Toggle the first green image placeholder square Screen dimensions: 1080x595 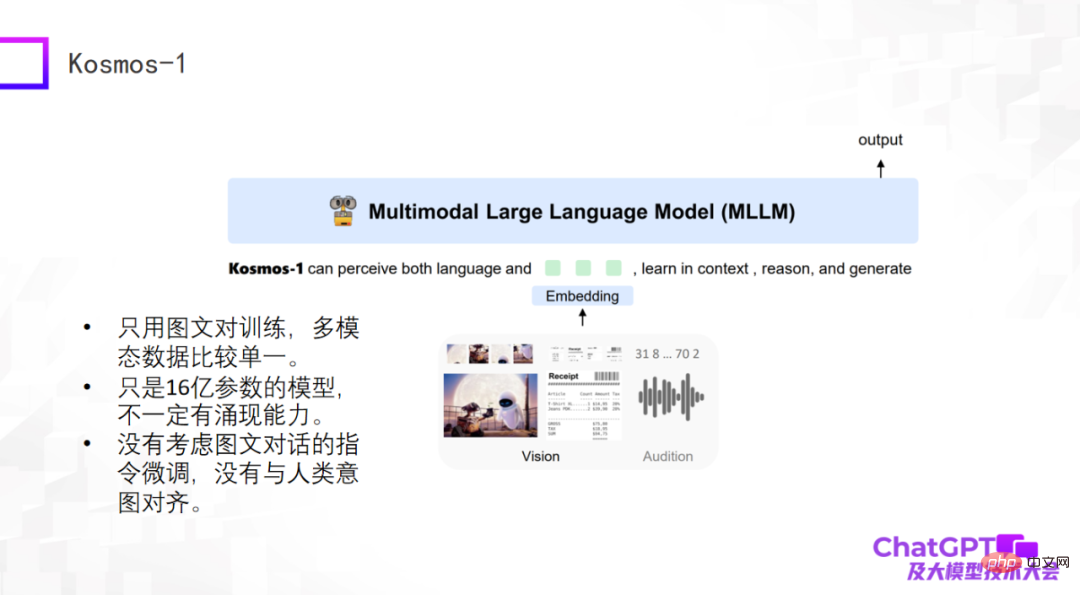[x=553, y=268]
